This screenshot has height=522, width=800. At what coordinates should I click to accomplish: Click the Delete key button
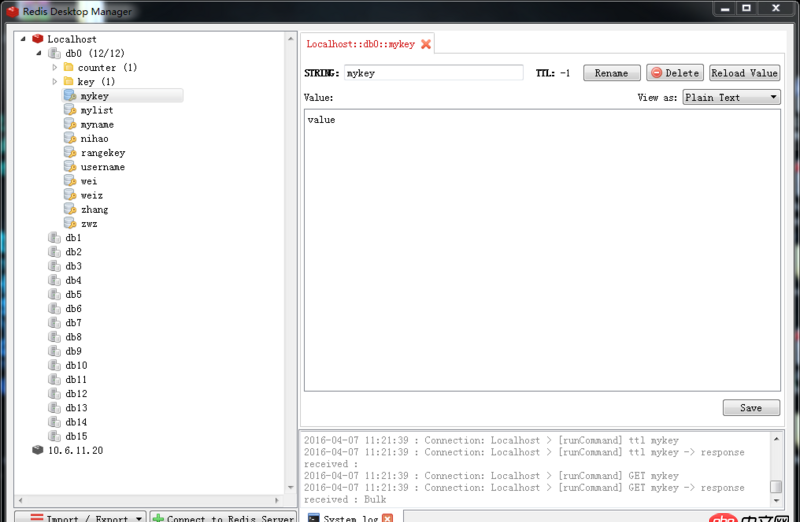[x=675, y=73]
